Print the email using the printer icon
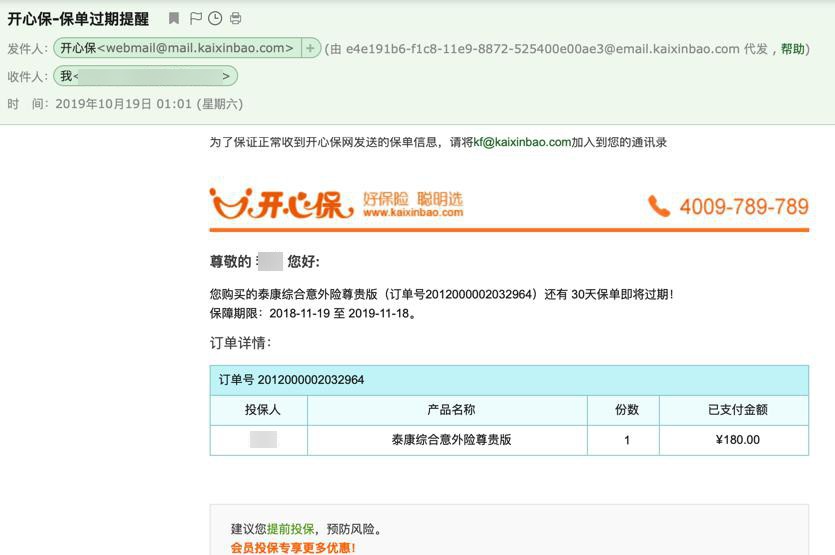Viewport: 835px width, 555px height. point(235,19)
